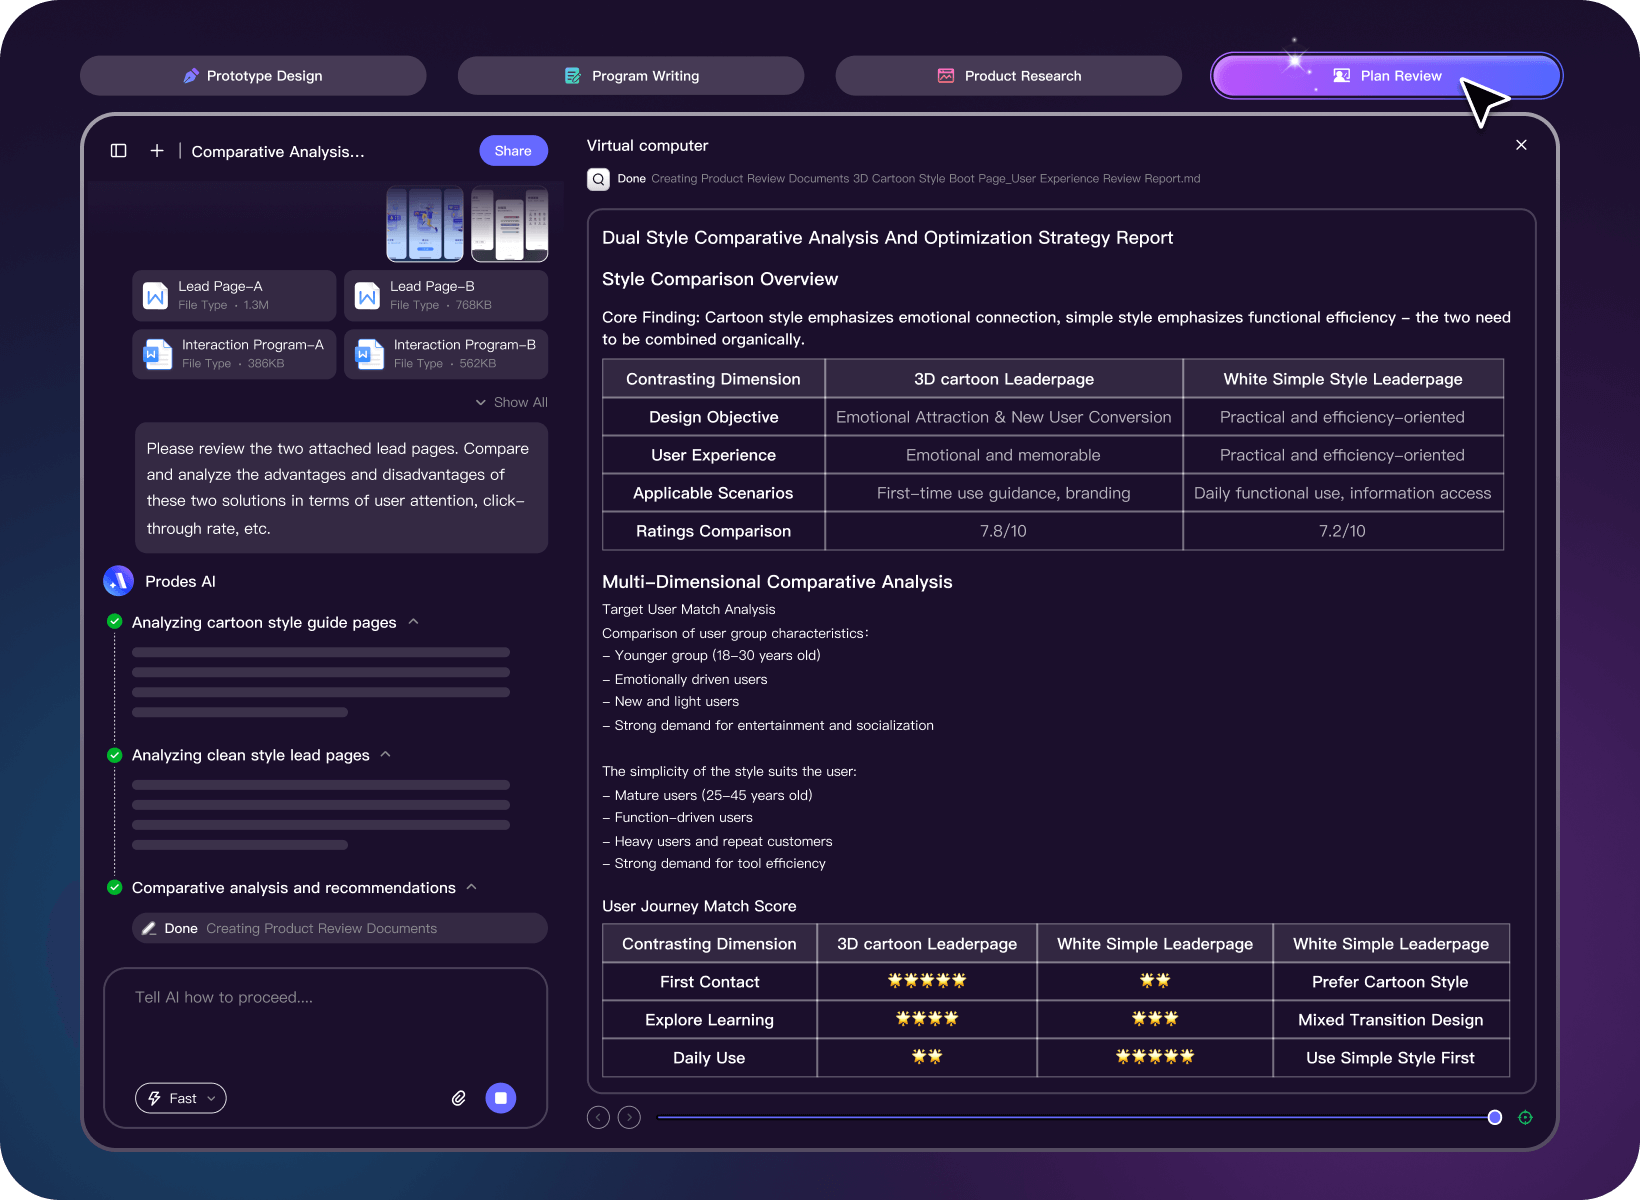The width and height of the screenshot is (1640, 1200).
Task: Click the plus icon for new chat
Action: point(157,151)
